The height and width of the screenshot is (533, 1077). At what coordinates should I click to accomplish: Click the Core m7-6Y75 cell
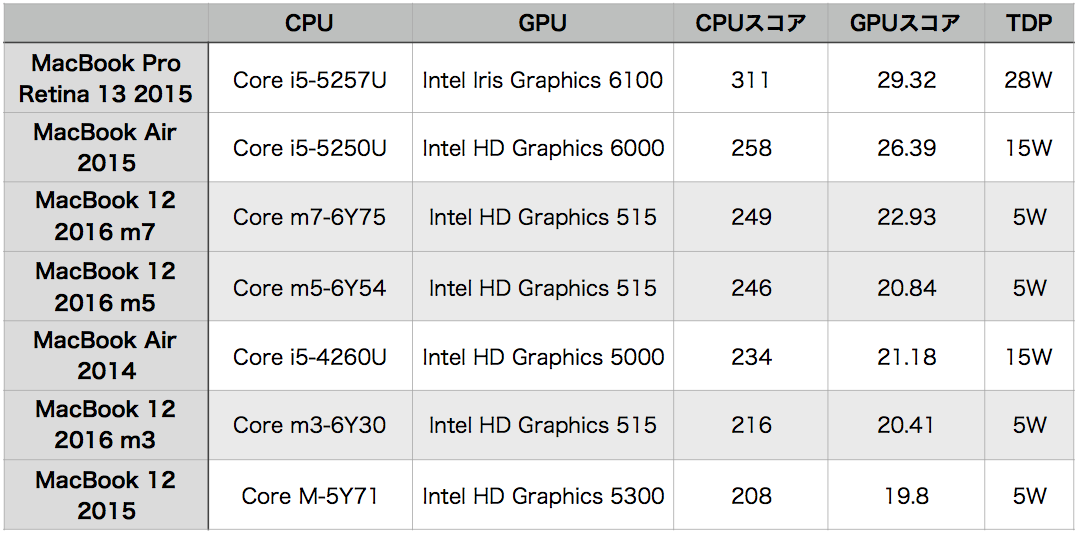[310, 216]
